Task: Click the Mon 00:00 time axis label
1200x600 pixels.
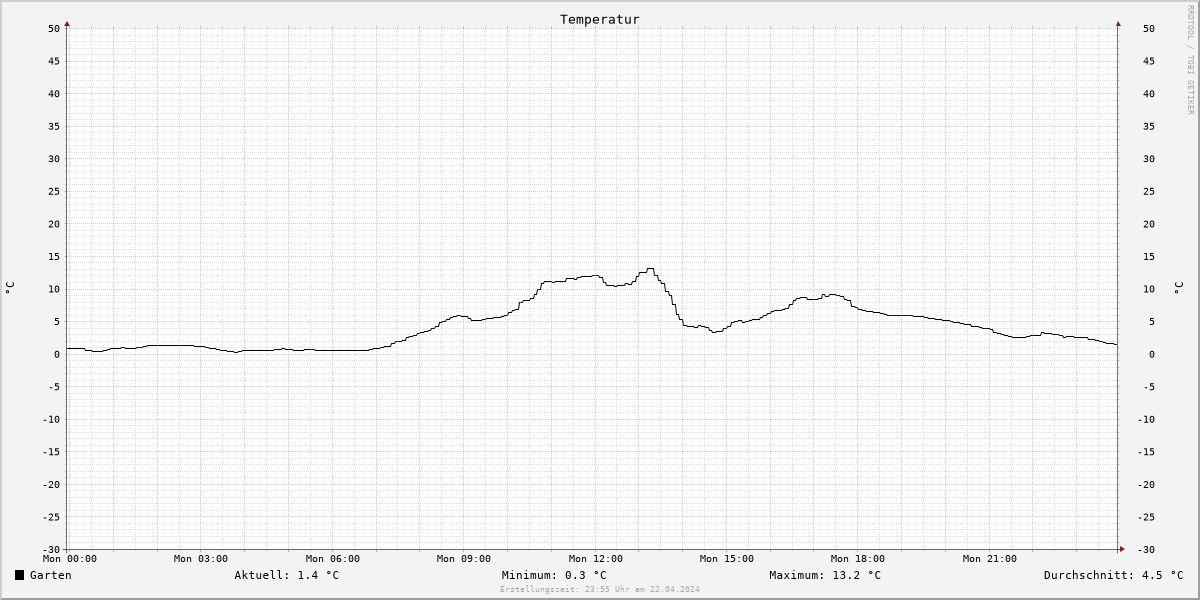Action: pos(69,559)
